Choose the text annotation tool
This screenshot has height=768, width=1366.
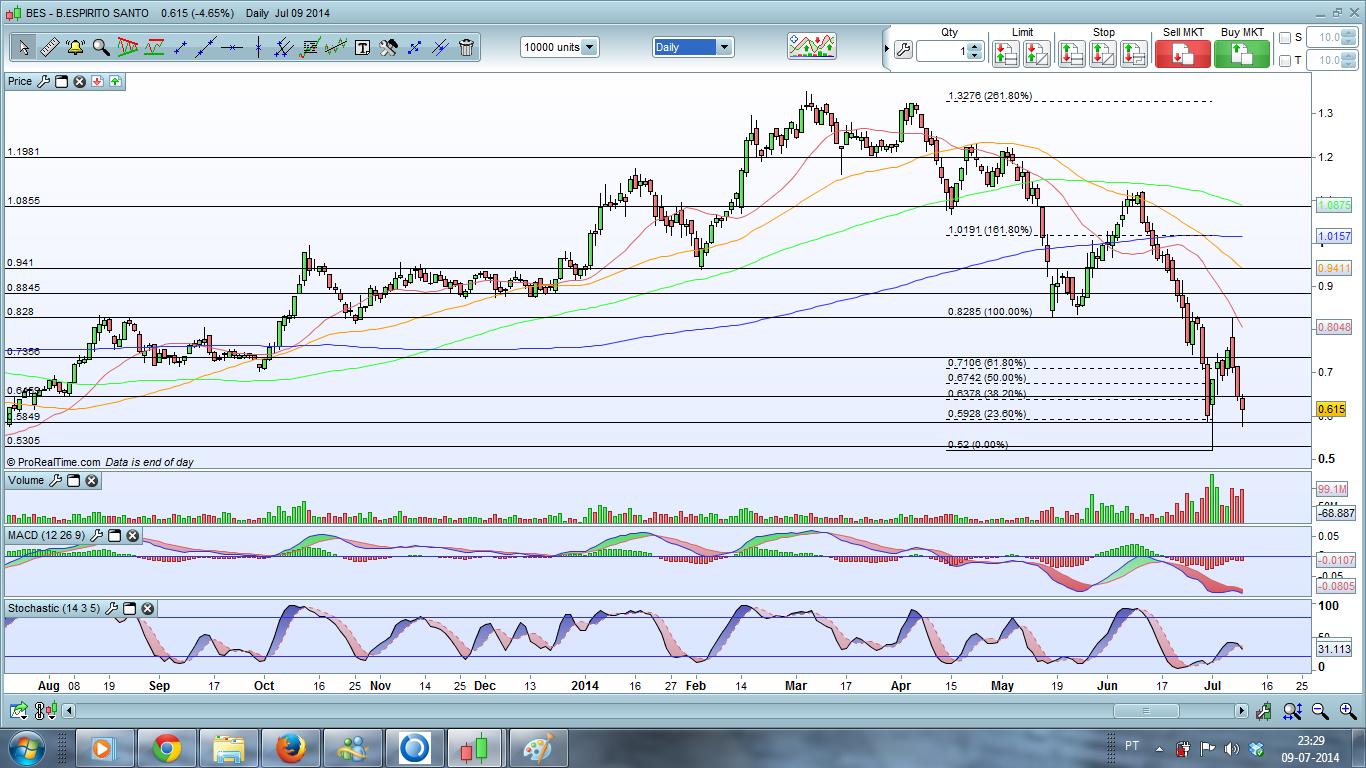(362, 47)
